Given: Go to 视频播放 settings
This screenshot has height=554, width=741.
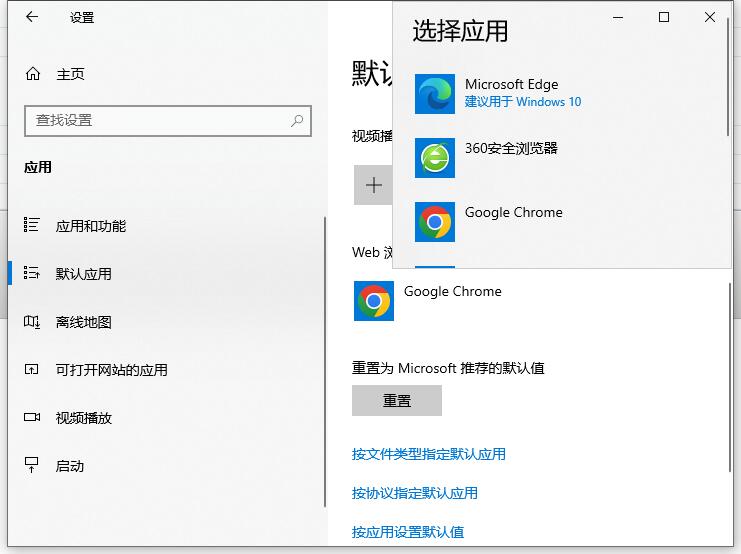Looking at the screenshot, I should click(x=84, y=418).
